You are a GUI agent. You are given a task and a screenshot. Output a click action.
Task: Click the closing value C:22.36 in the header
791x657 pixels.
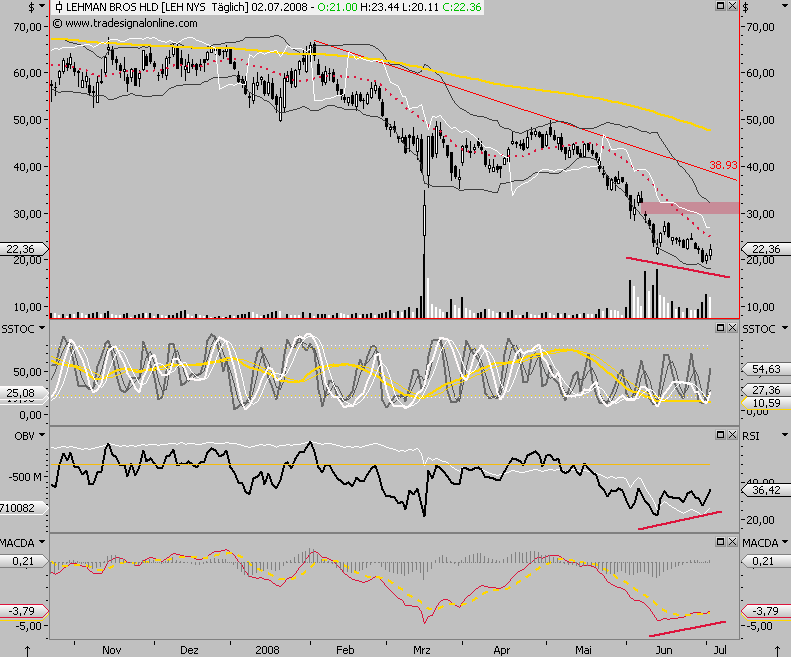point(462,7)
